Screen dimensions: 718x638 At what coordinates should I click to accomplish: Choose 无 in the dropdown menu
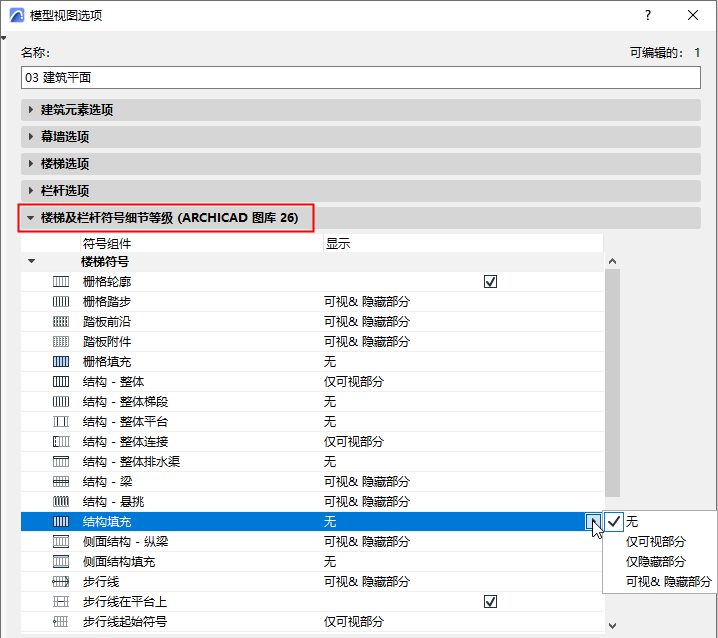tap(632, 522)
